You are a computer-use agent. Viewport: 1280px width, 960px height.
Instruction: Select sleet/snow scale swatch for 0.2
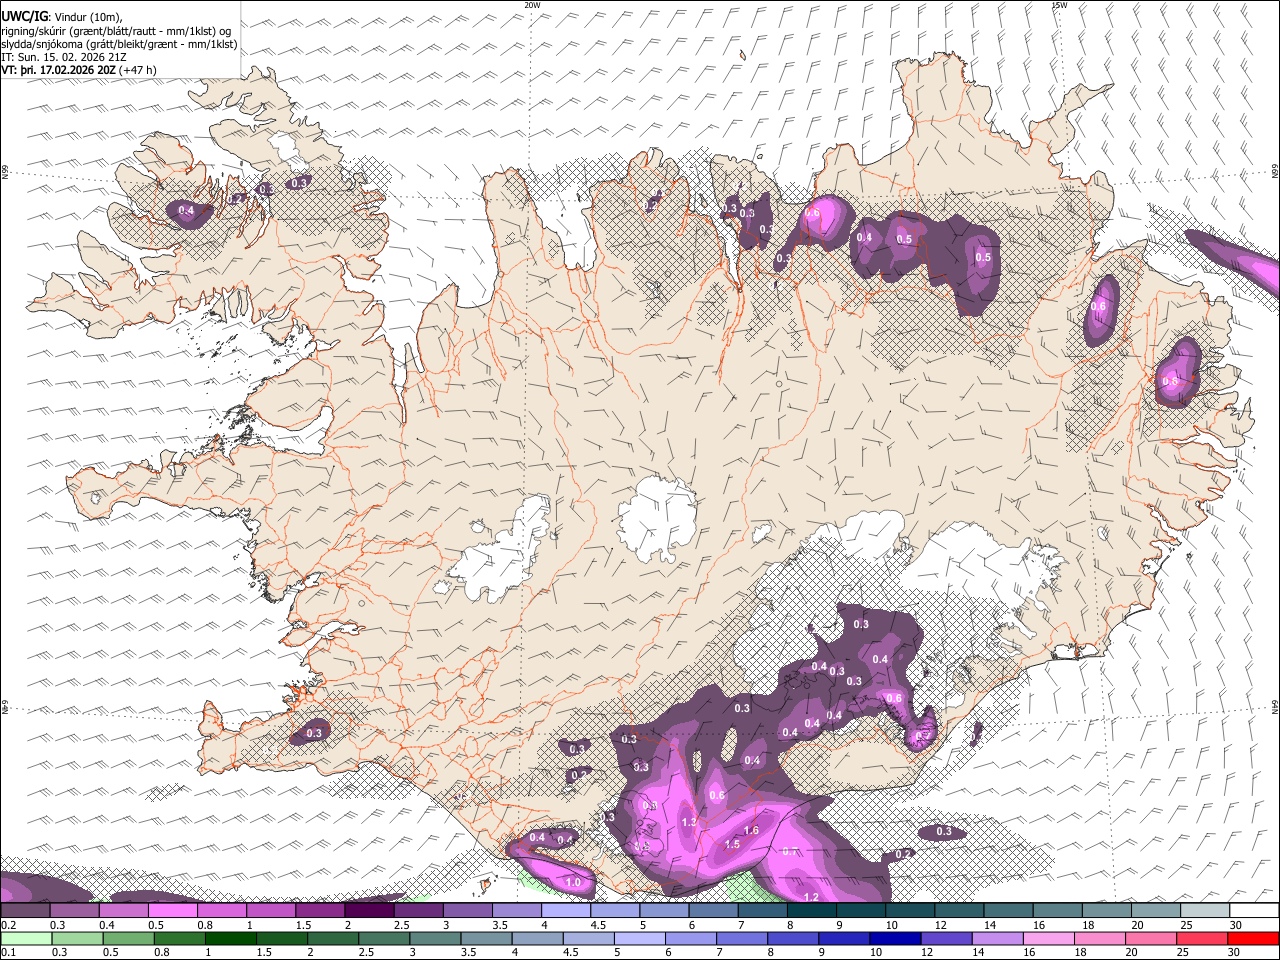coord(25,911)
